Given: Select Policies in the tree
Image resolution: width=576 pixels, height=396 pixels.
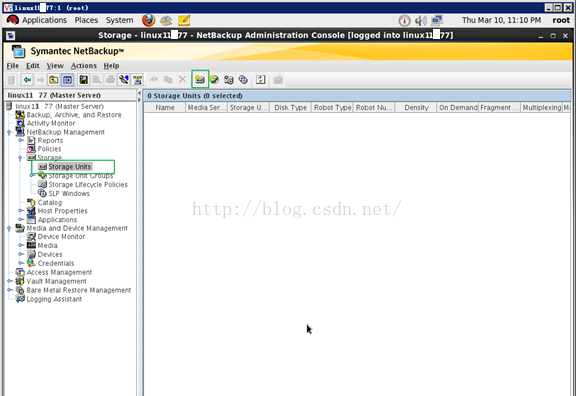Looking at the screenshot, I should (x=49, y=149).
